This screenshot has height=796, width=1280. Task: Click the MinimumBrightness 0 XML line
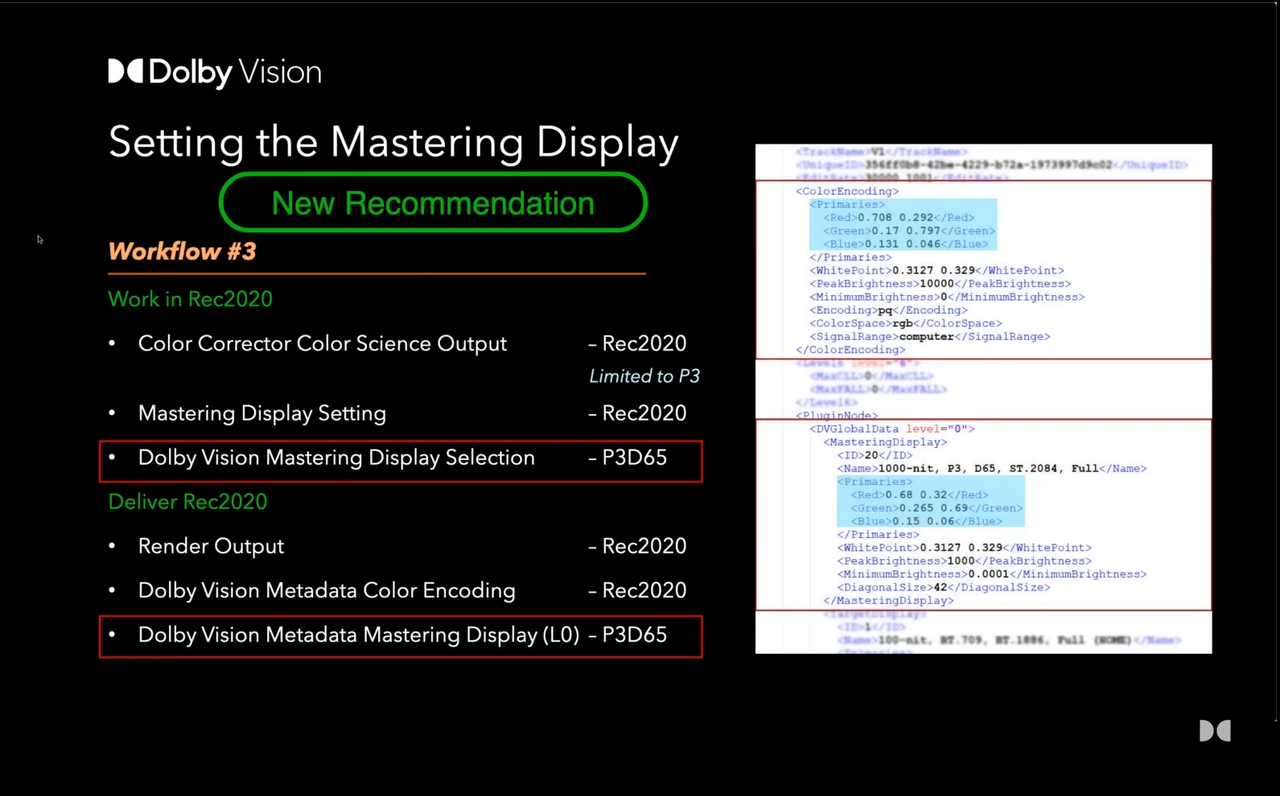(x=947, y=297)
